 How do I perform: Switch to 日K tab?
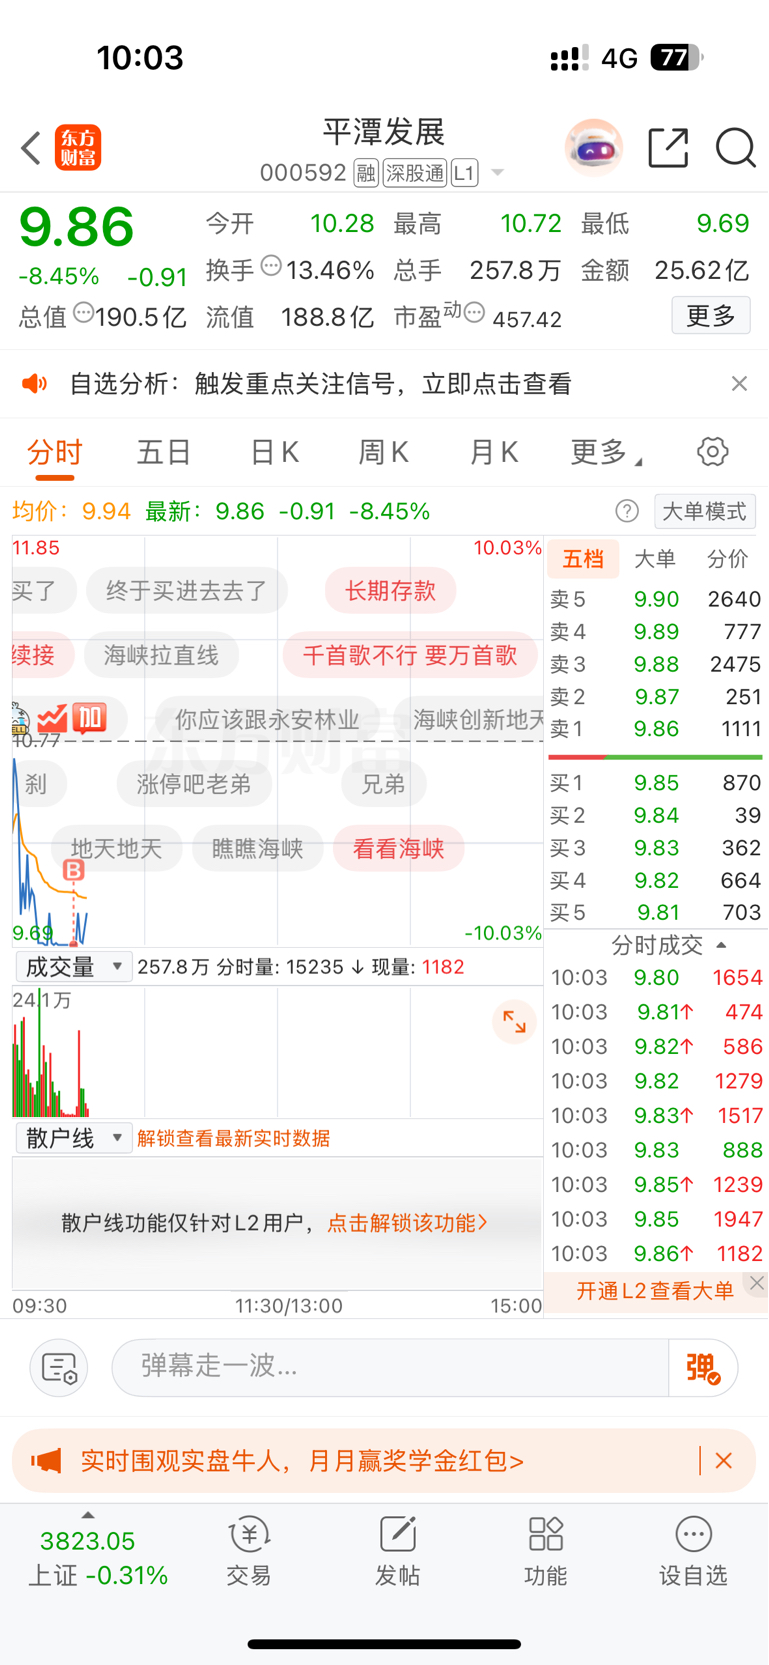pyautogui.click(x=274, y=453)
